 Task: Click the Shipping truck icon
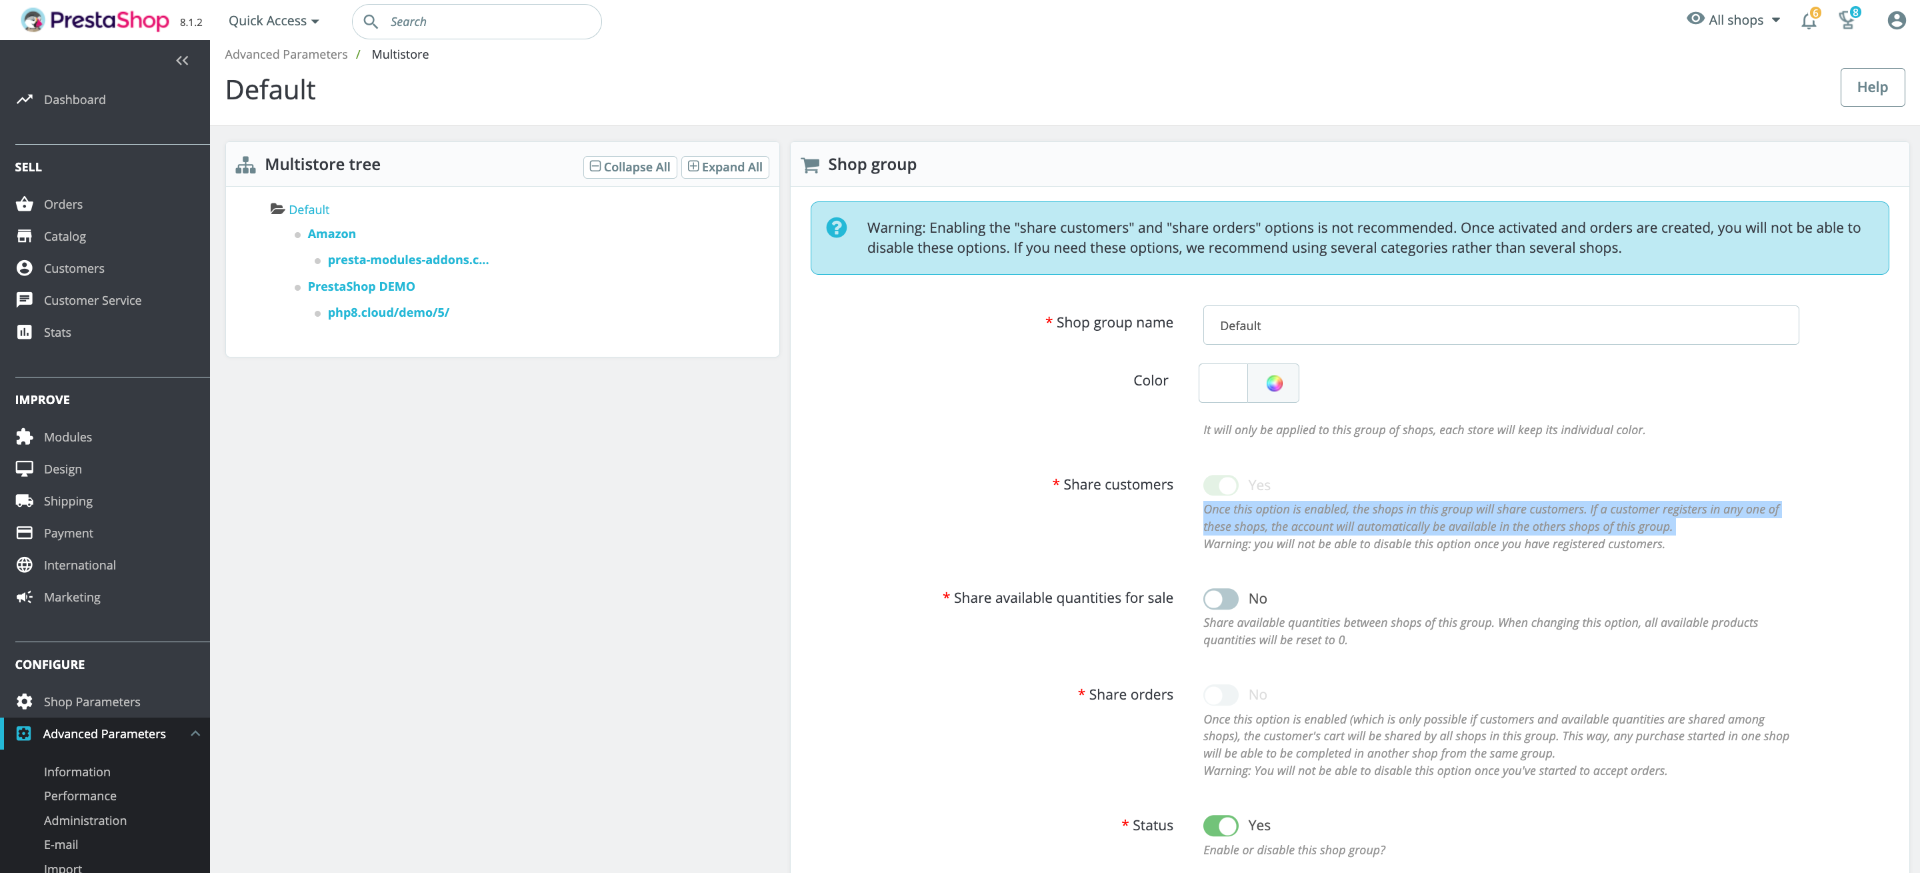point(25,501)
